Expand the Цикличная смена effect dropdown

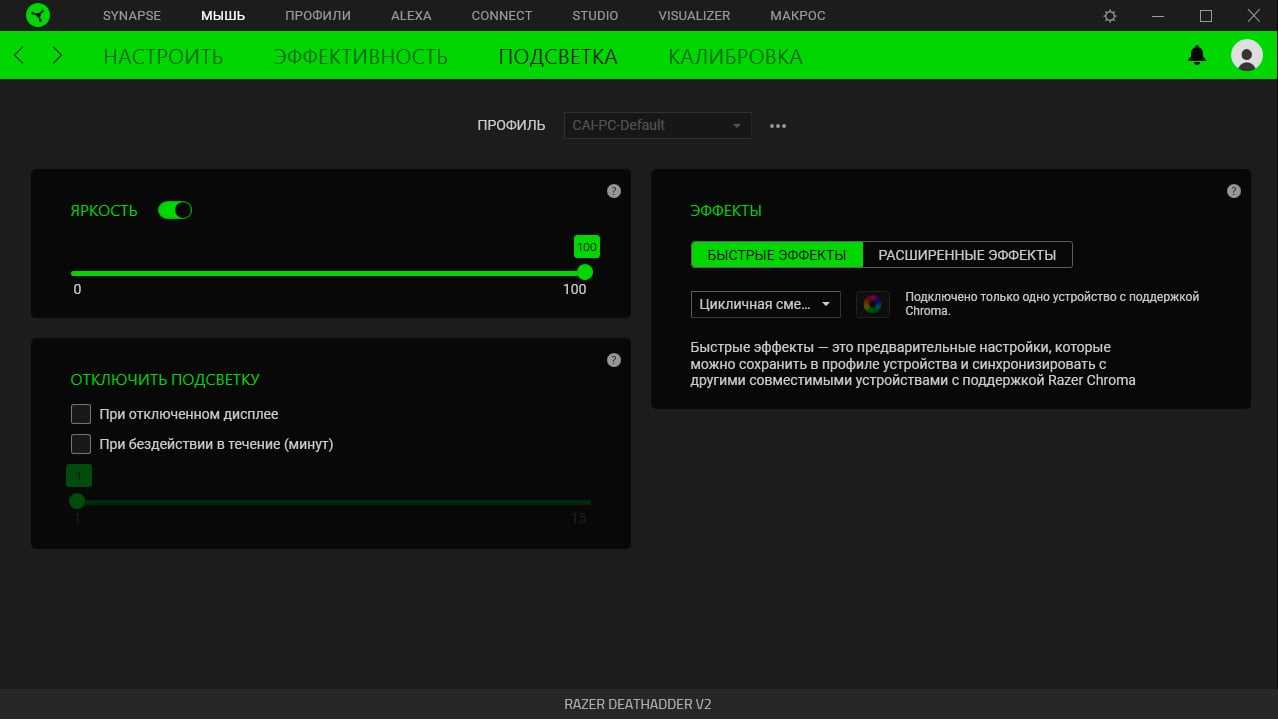tap(765, 304)
